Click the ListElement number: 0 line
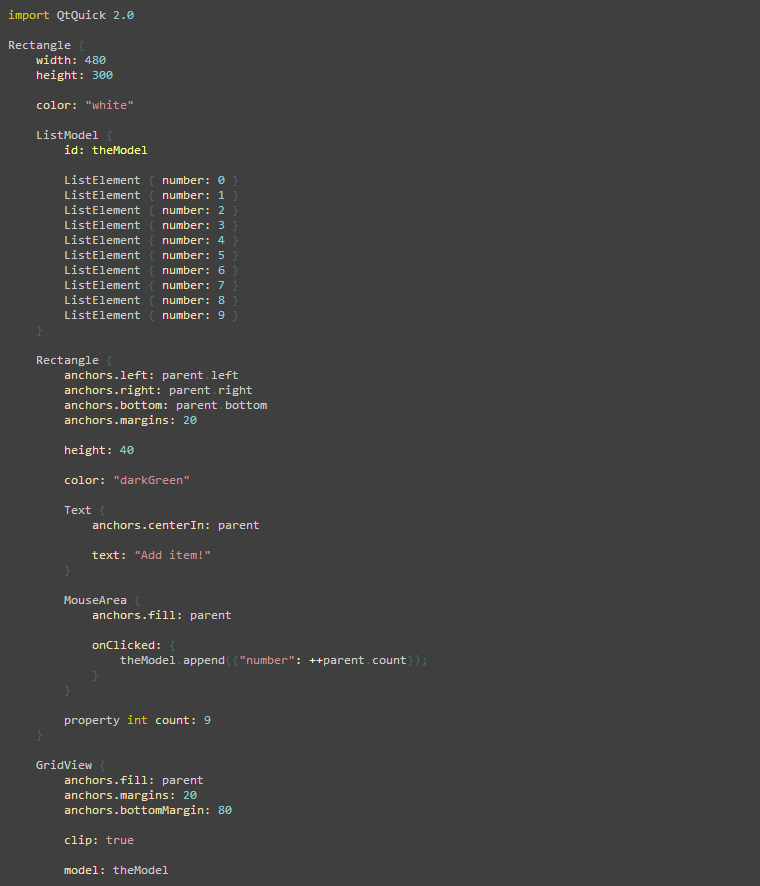760x886 pixels. coord(151,180)
